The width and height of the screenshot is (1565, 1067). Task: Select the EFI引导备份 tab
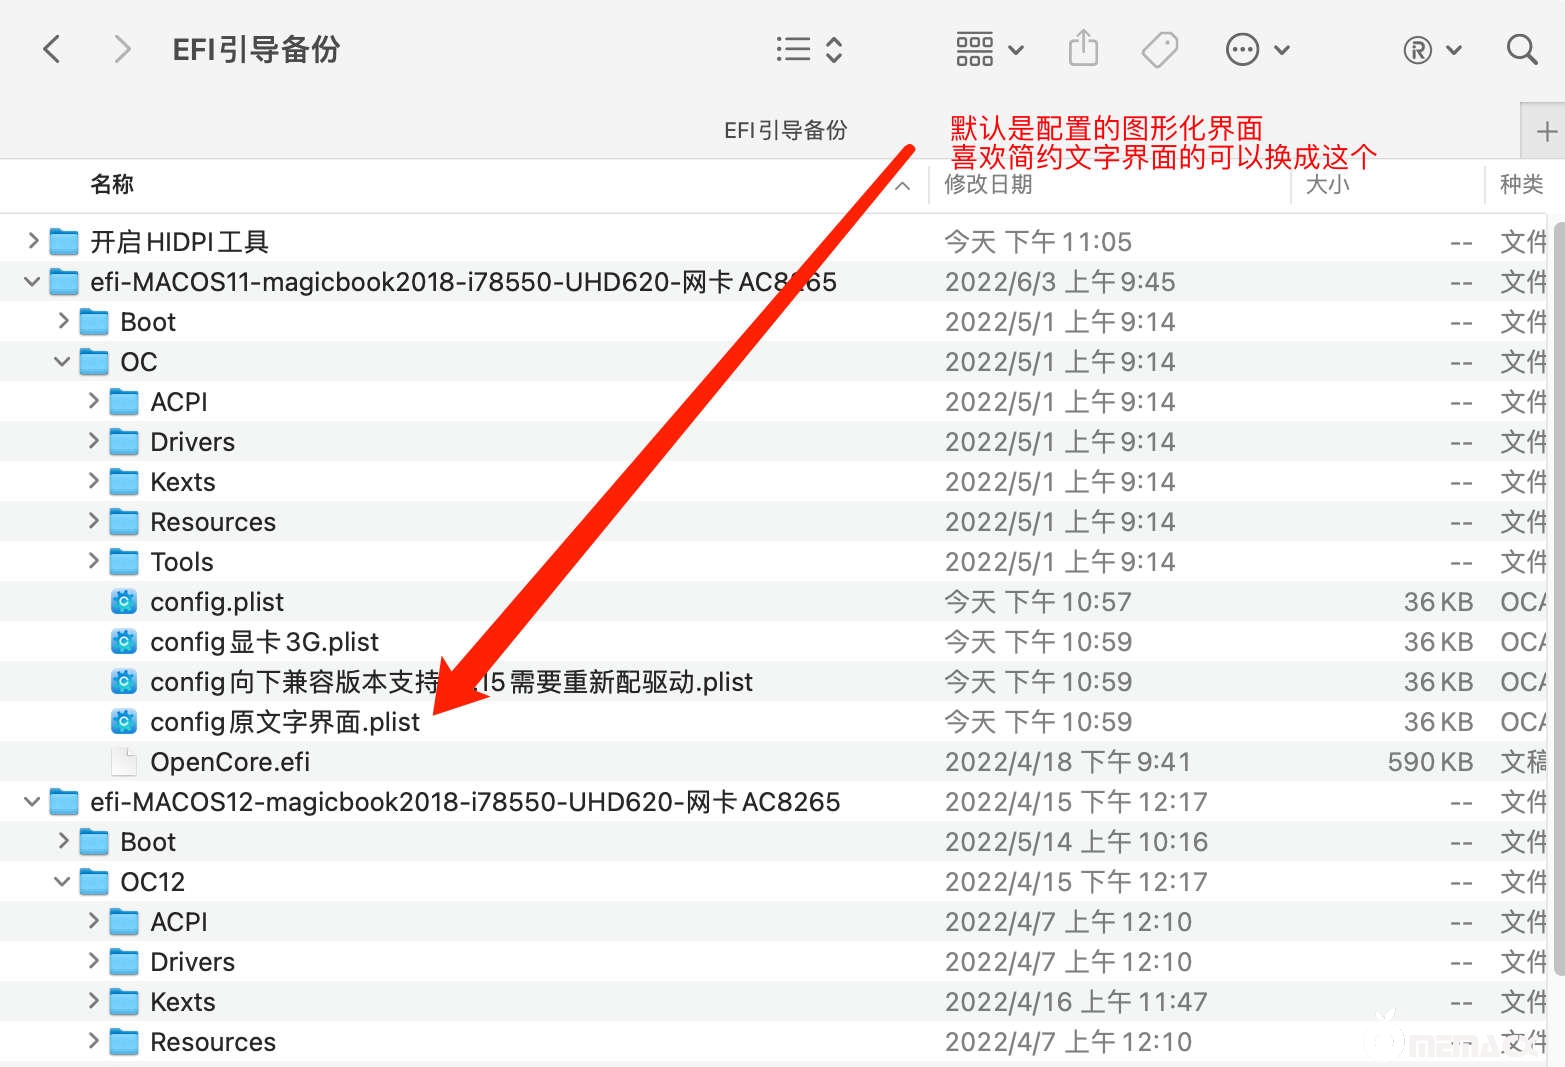click(785, 131)
